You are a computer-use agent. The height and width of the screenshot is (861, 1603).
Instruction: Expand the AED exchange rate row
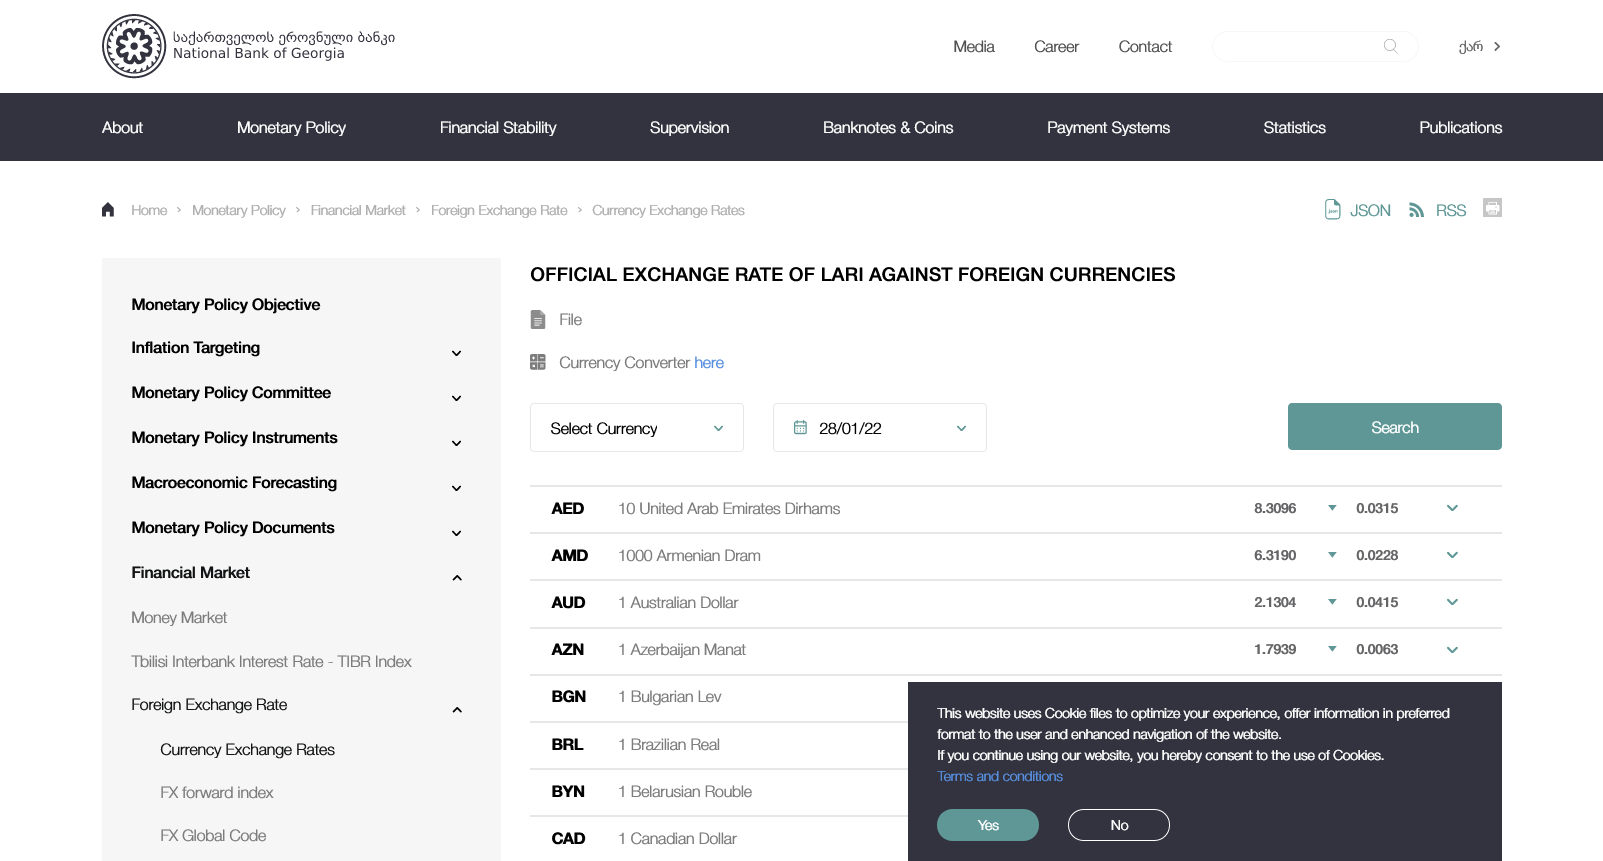tap(1452, 508)
